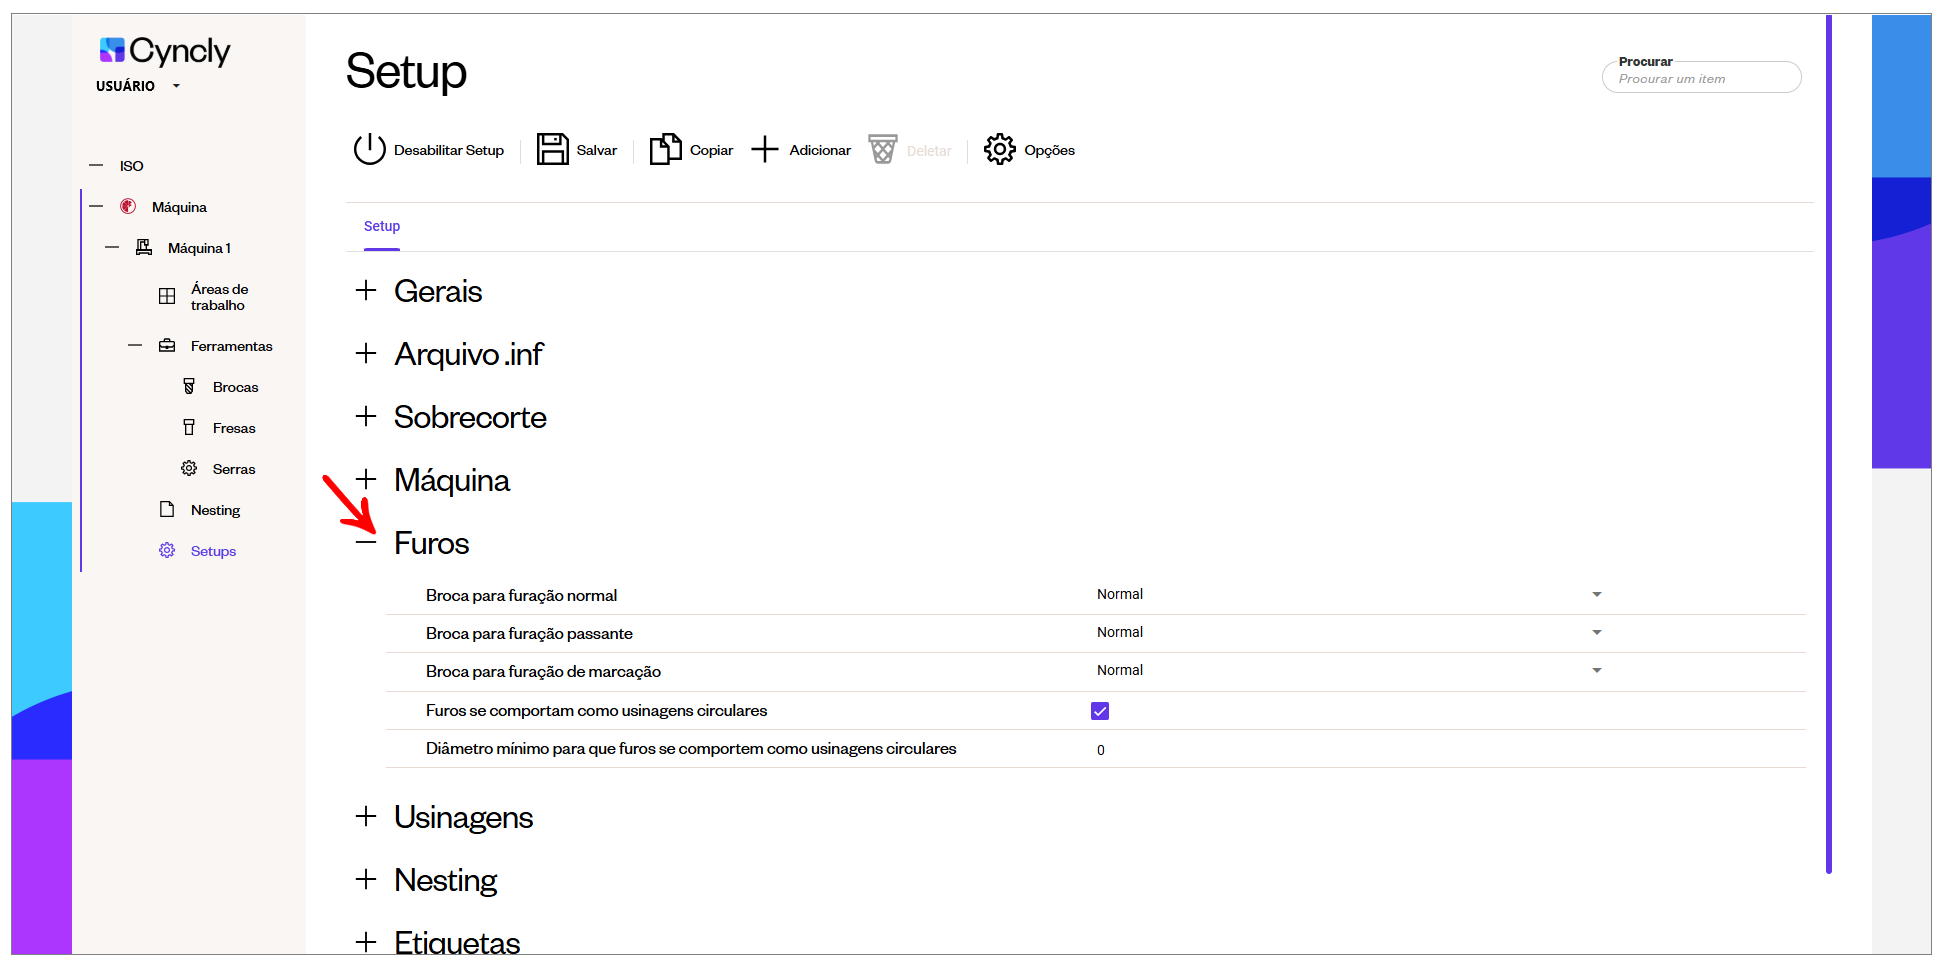Screen dimensions: 1944x962
Task: Click the Nesting page icon in sidebar
Action: (x=167, y=510)
